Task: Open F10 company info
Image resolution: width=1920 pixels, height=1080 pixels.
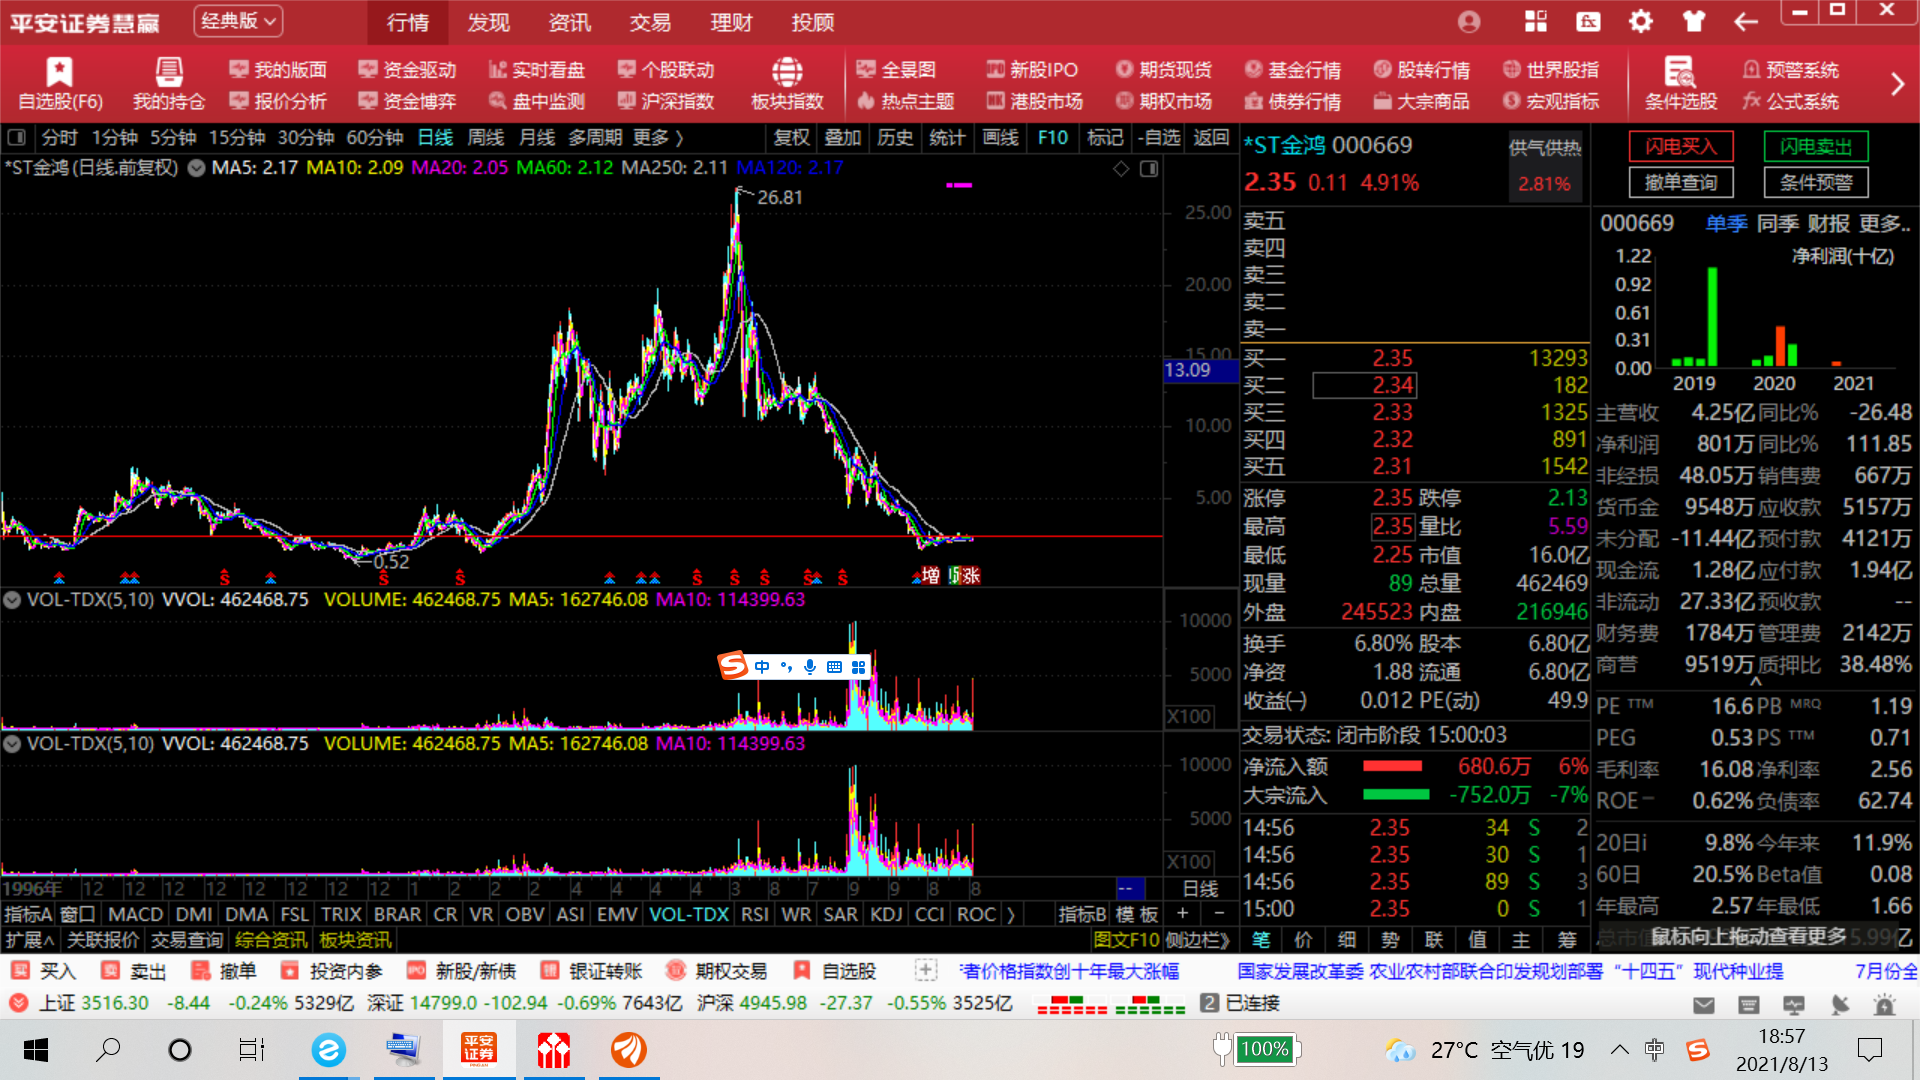Action: 1052,137
